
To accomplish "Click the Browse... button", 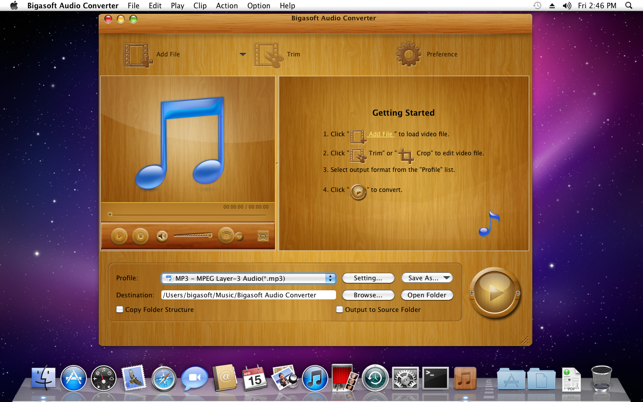I will click(368, 295).
